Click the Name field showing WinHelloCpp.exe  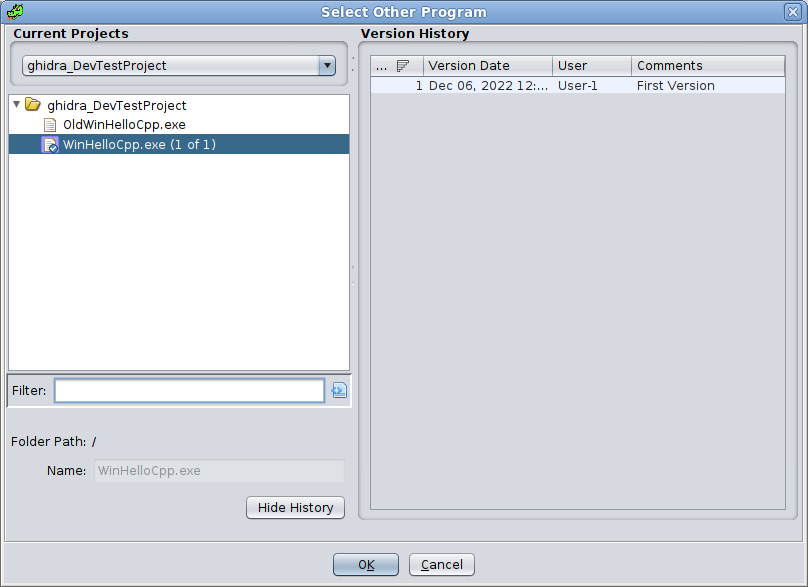(219, 471)
